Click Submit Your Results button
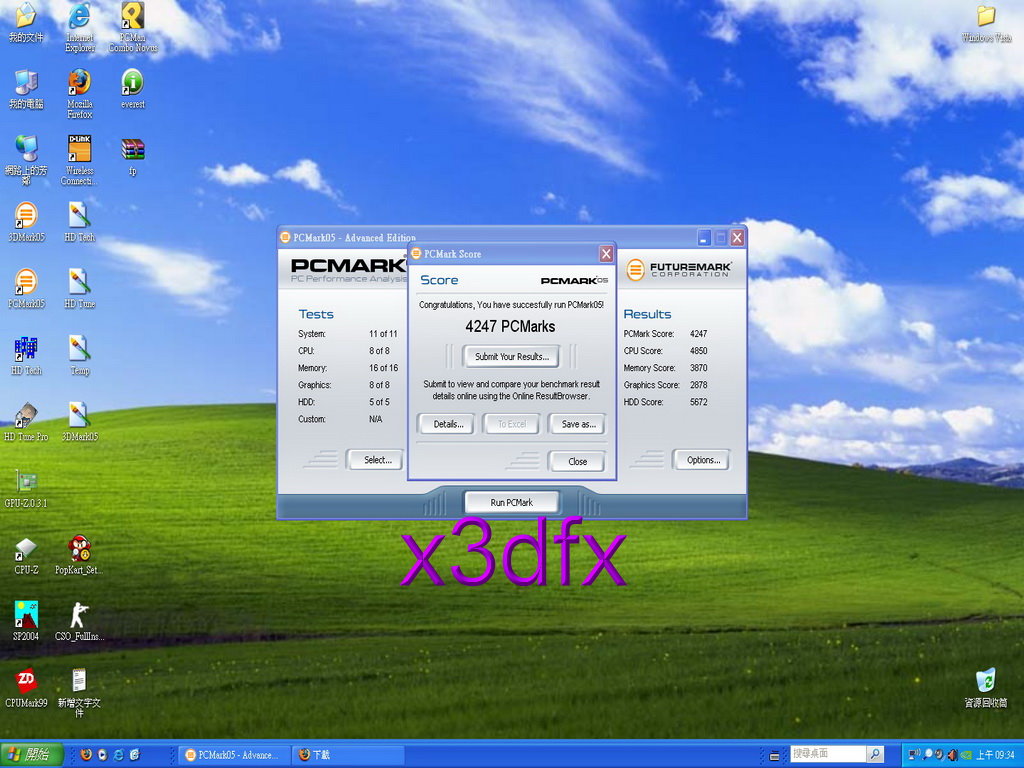The width and height of the screenshot is (1024, 768). [511, 357]
